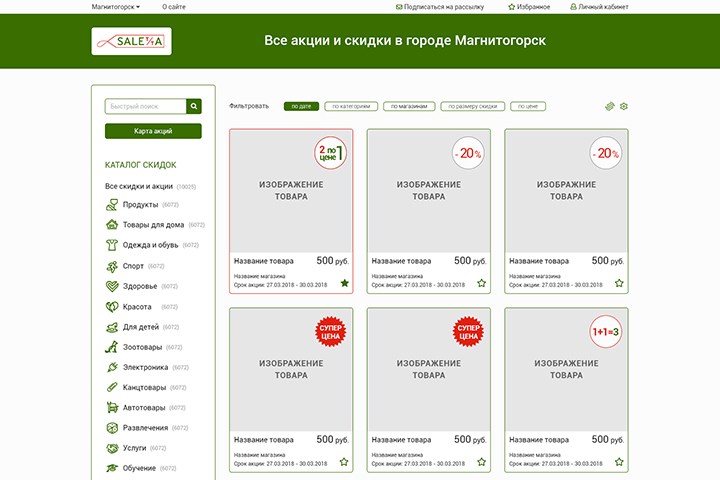Open the Избранное page link
The height and width of the screenshot is (480, 720).
(x=533, y=7)
